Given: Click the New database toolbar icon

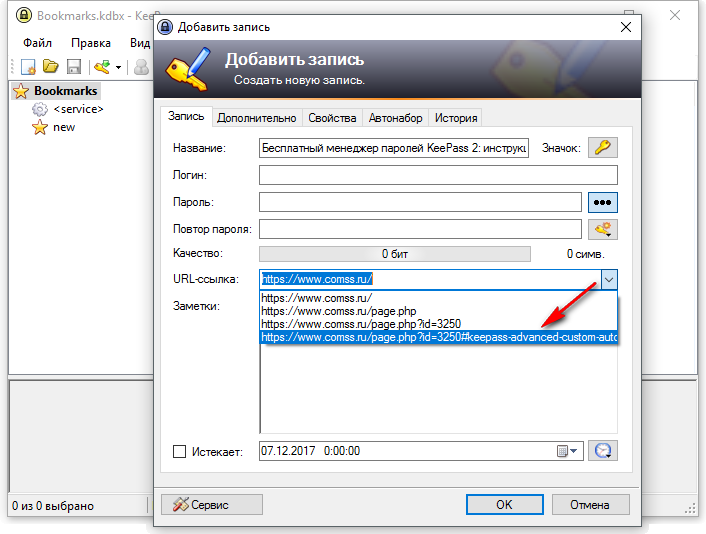Looking at the screenshot, I should pos(28,67).
